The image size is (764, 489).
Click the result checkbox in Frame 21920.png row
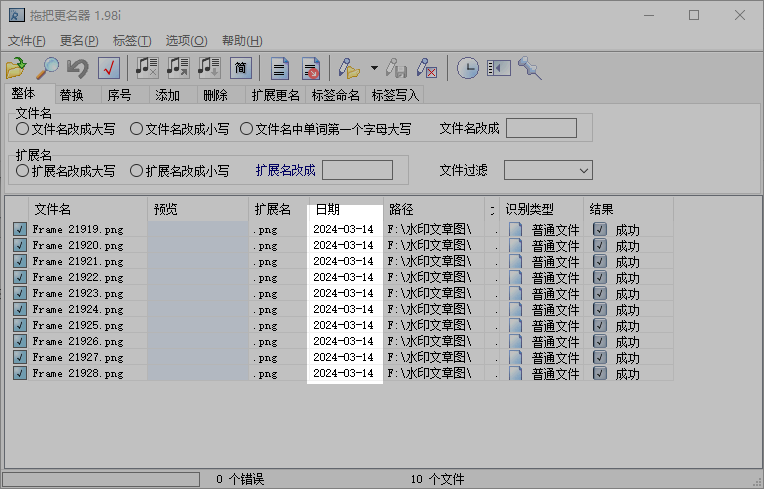[x=600, y=245]
